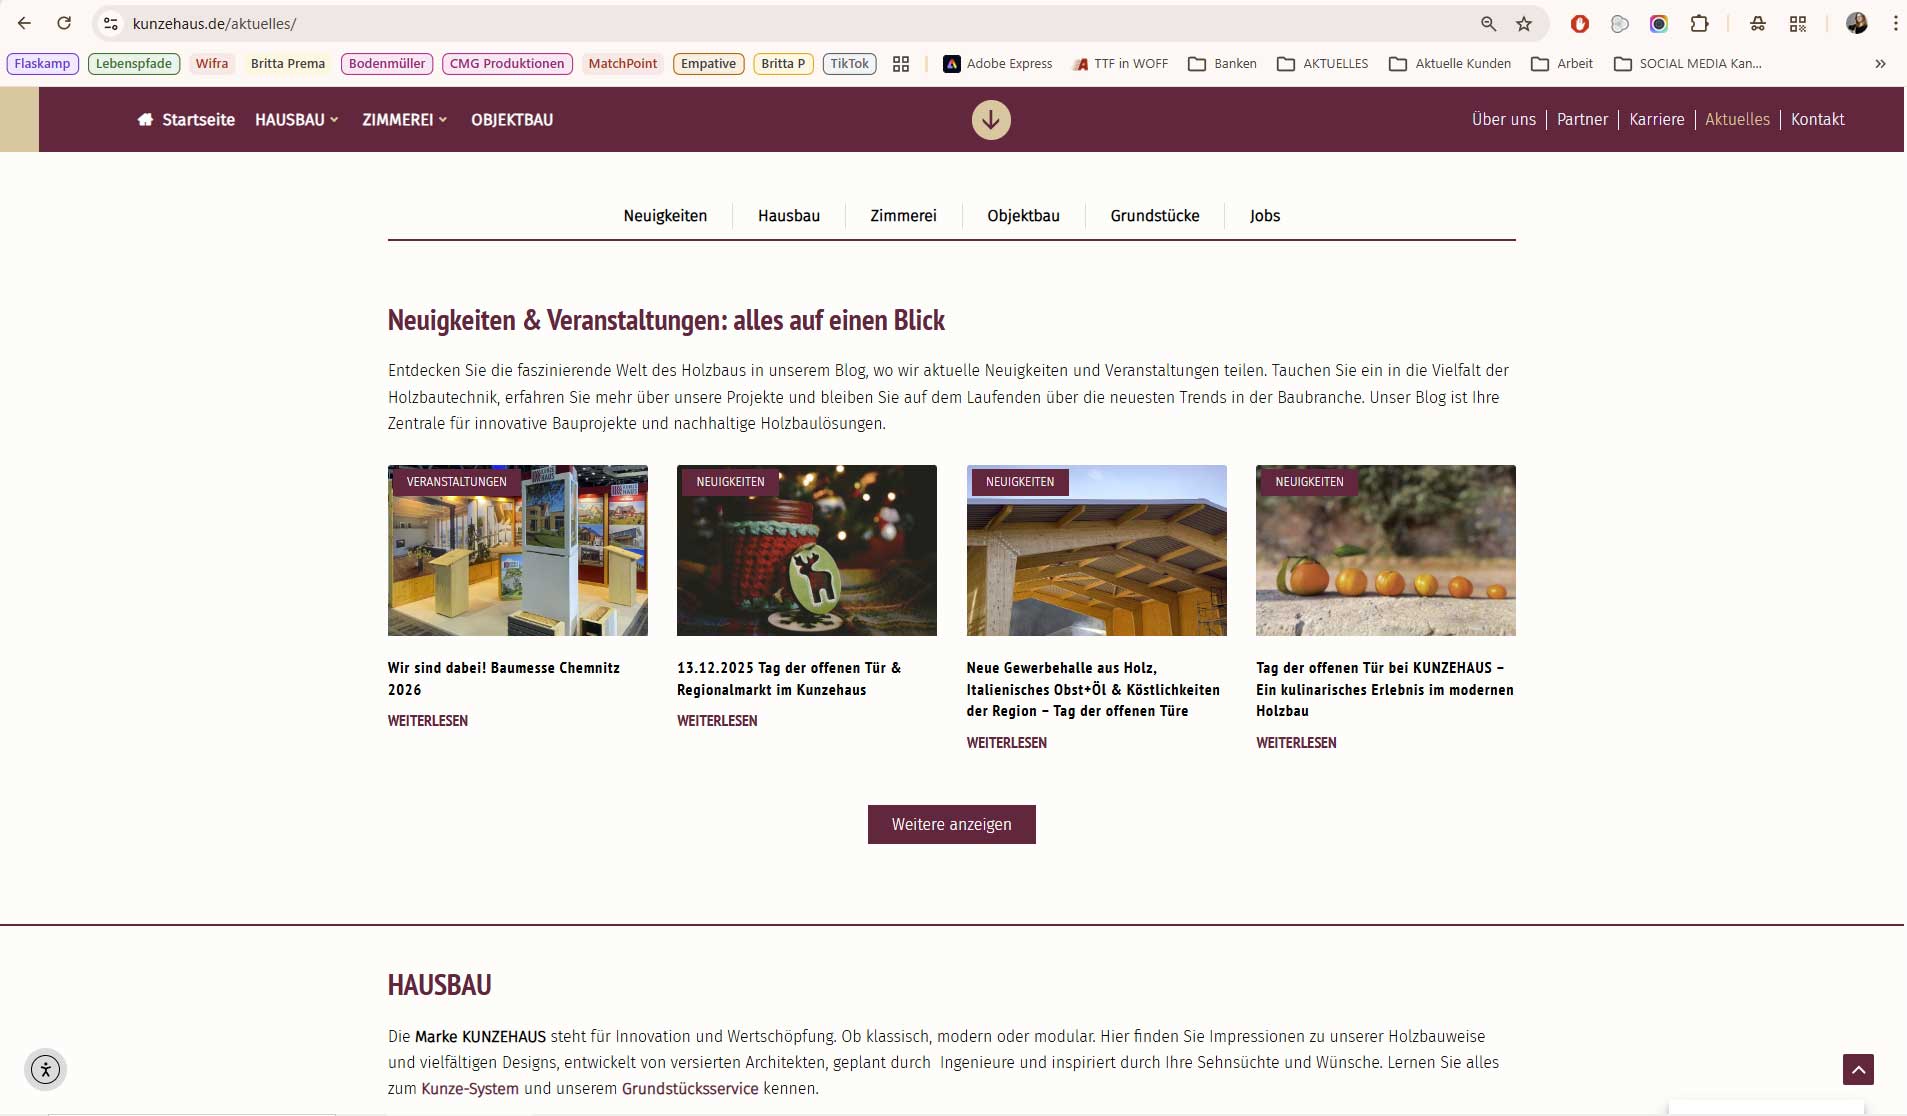Click the round scroll-down arrow icon in header

click(x=991, y=120)
